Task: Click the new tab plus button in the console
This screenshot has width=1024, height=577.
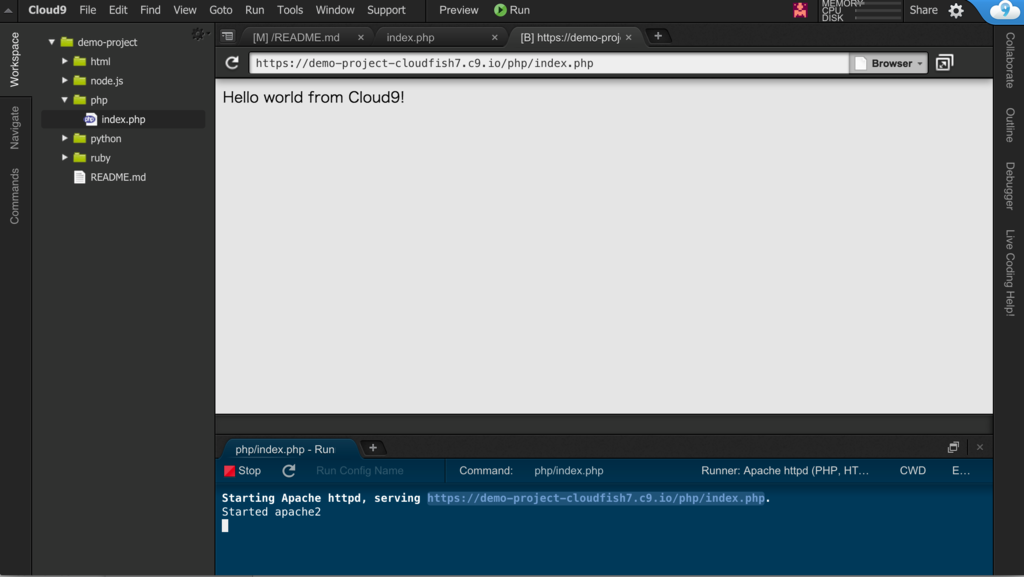Action: point(373,447)
